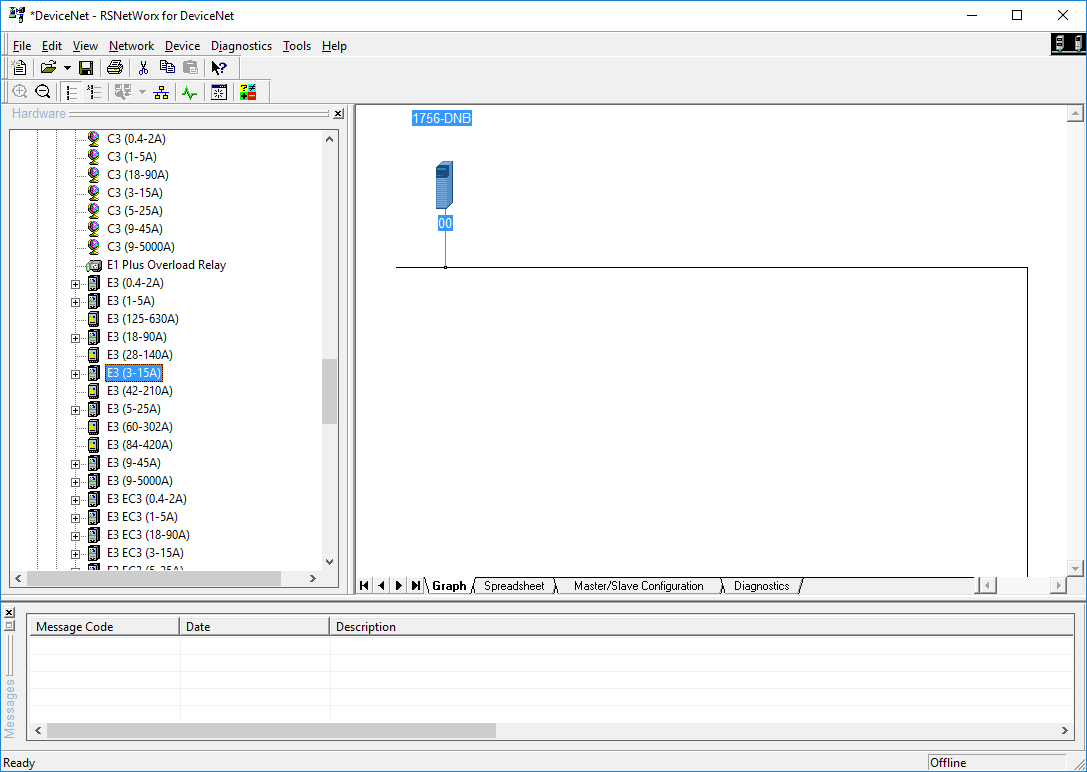Select C3 (0.4-2A) in hardware tree
The image size is (1087, 772).
137,139
